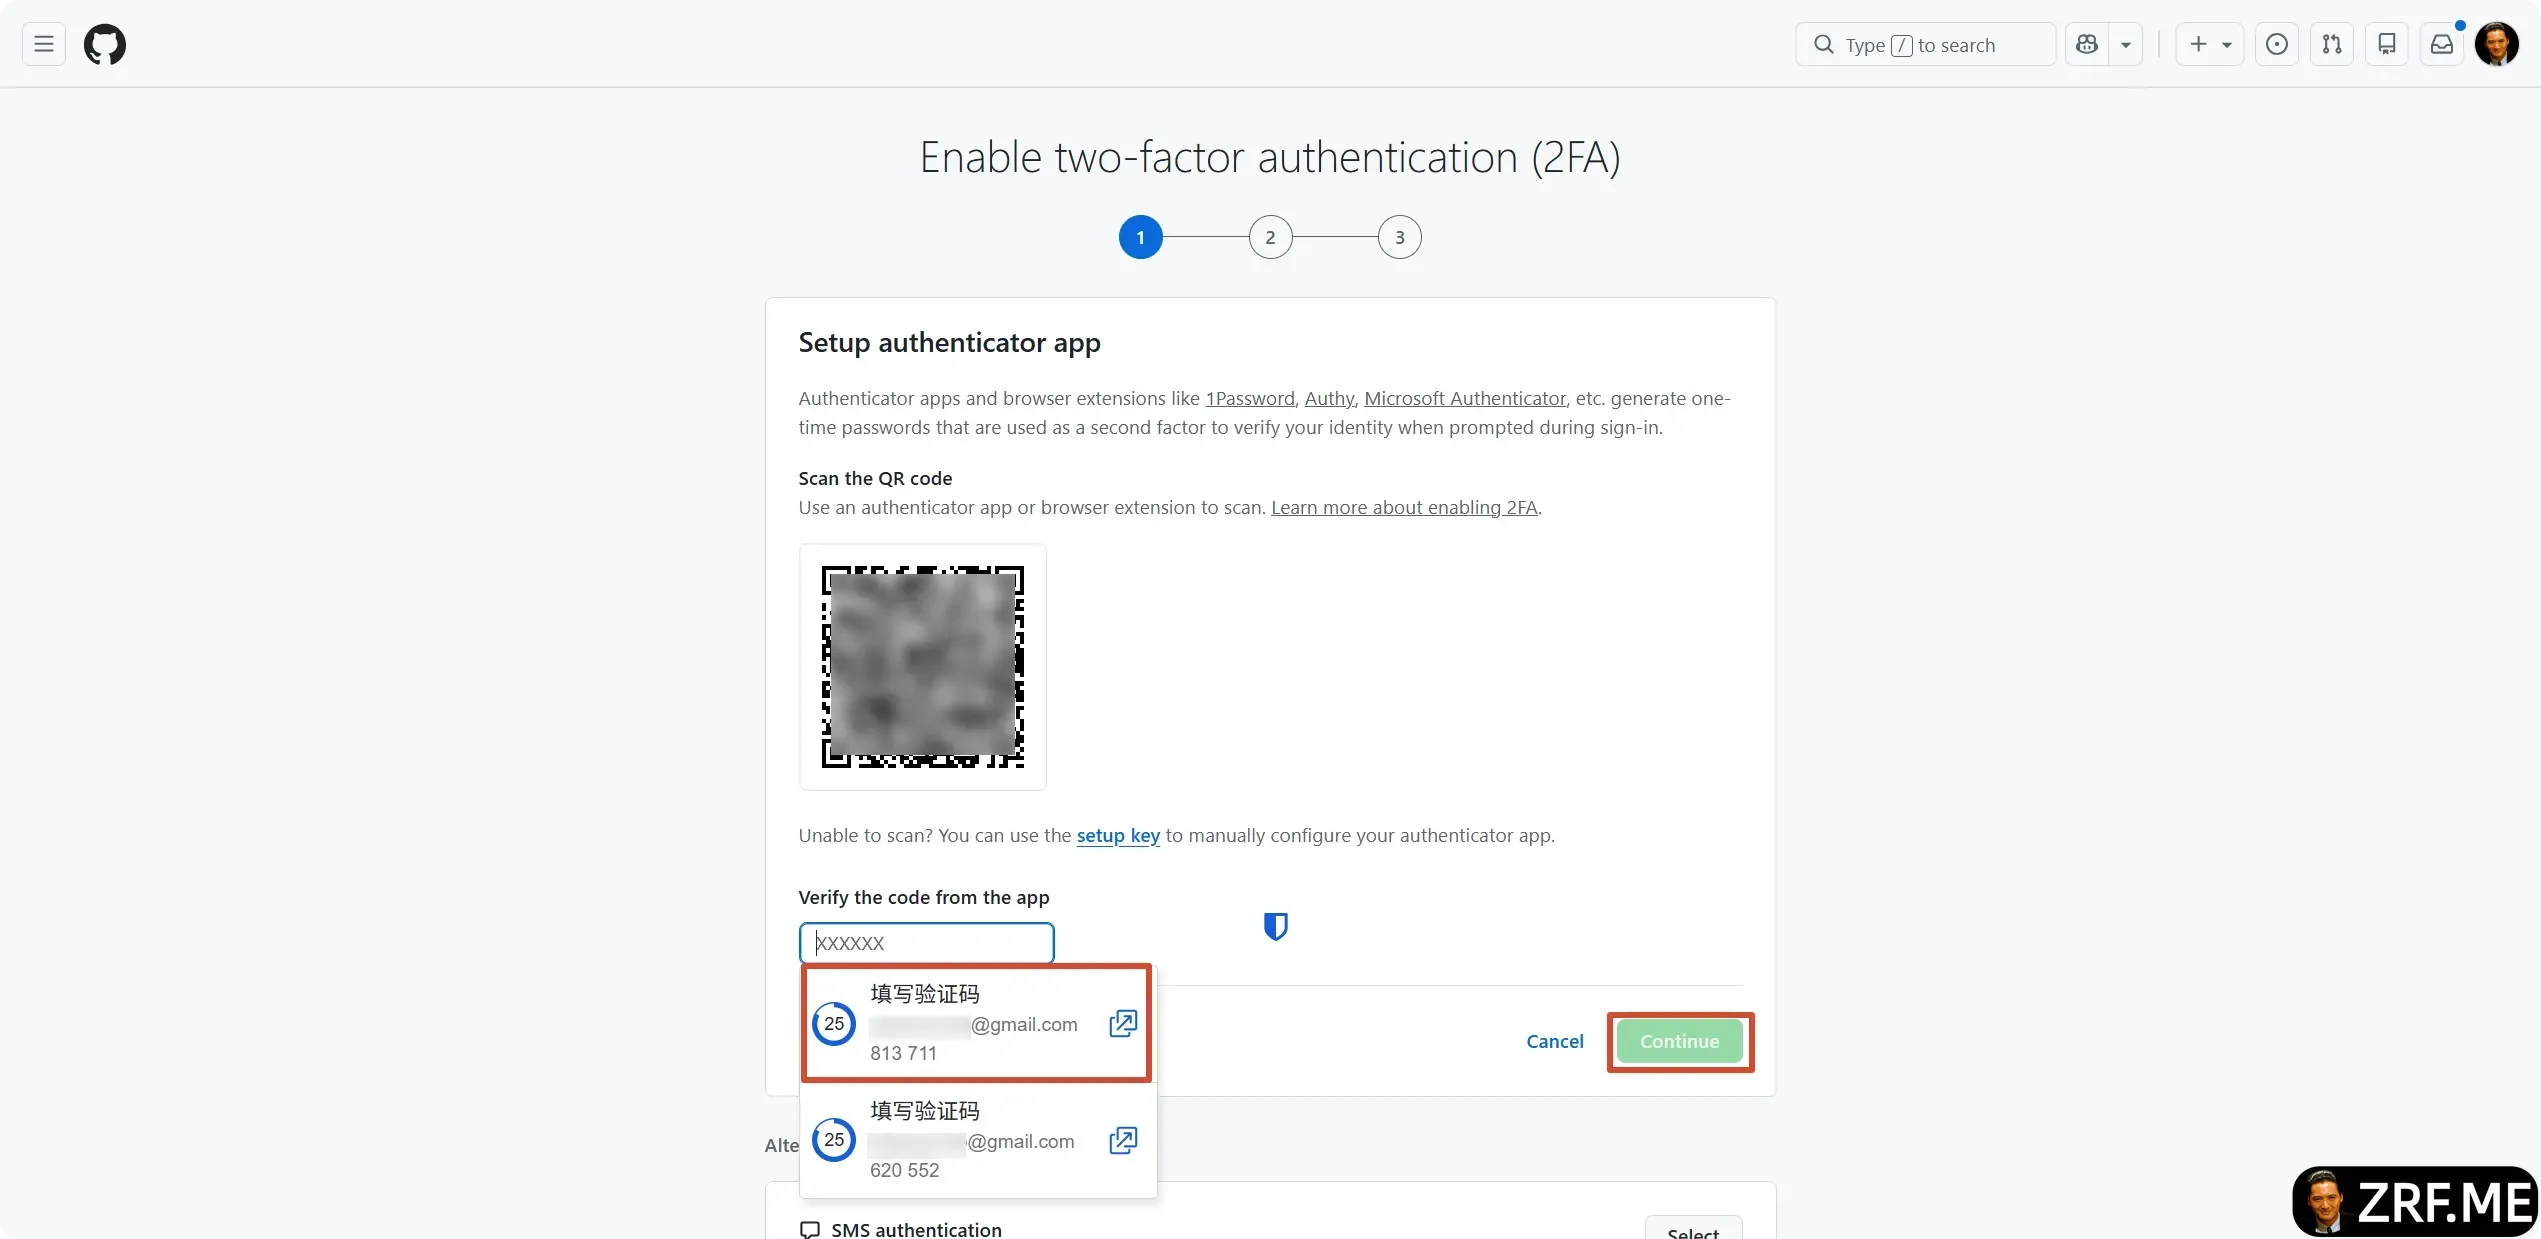
Task: Click the countdown timer 25 beside 620 552
Action: [834, 1140]
